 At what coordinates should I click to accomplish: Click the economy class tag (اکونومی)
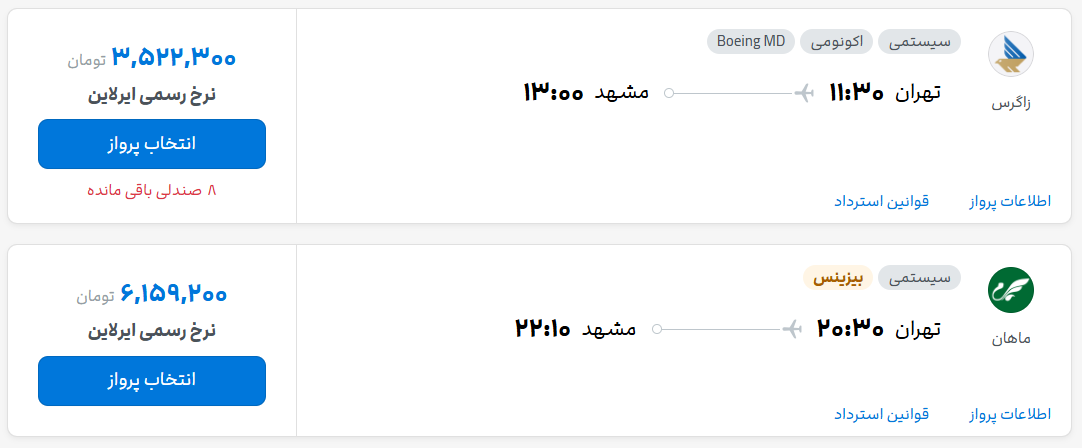tap(836, 41)
